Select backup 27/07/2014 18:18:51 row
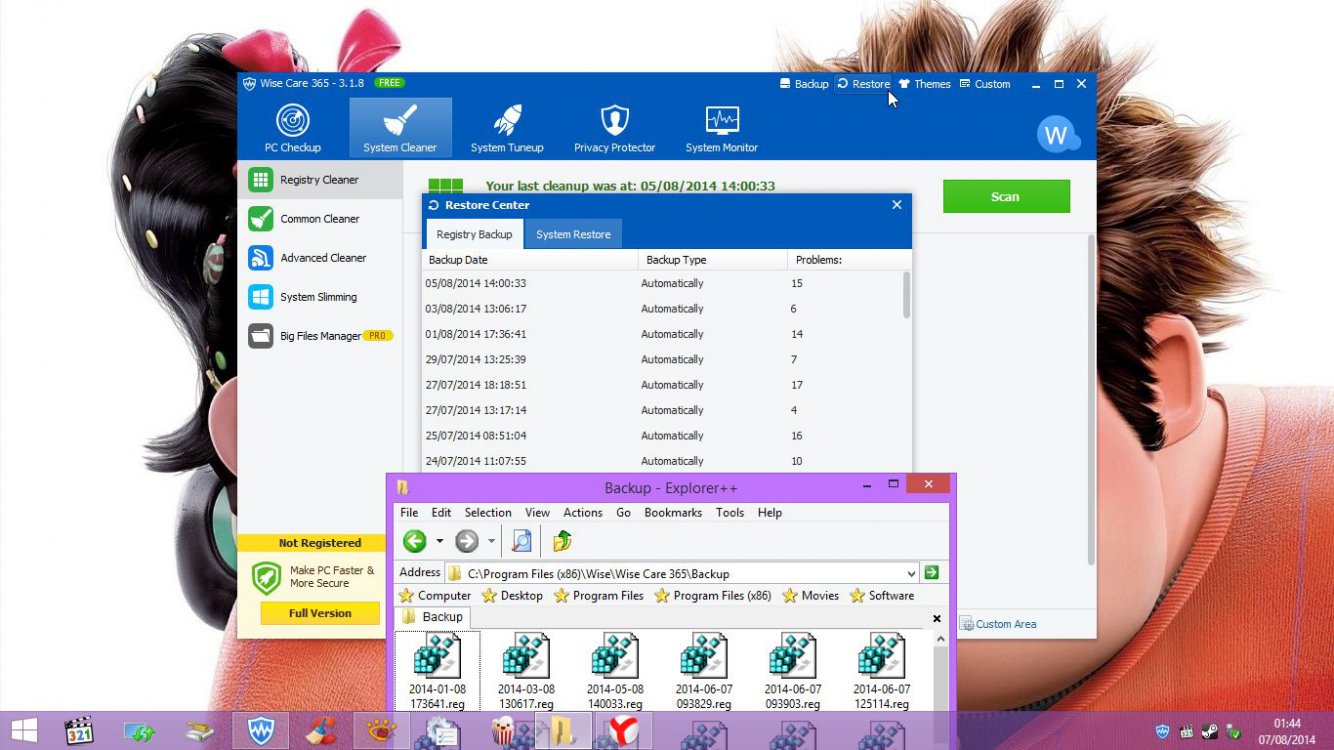The width and height of the screenshot is (1334, 750). [x=662, y=385]
